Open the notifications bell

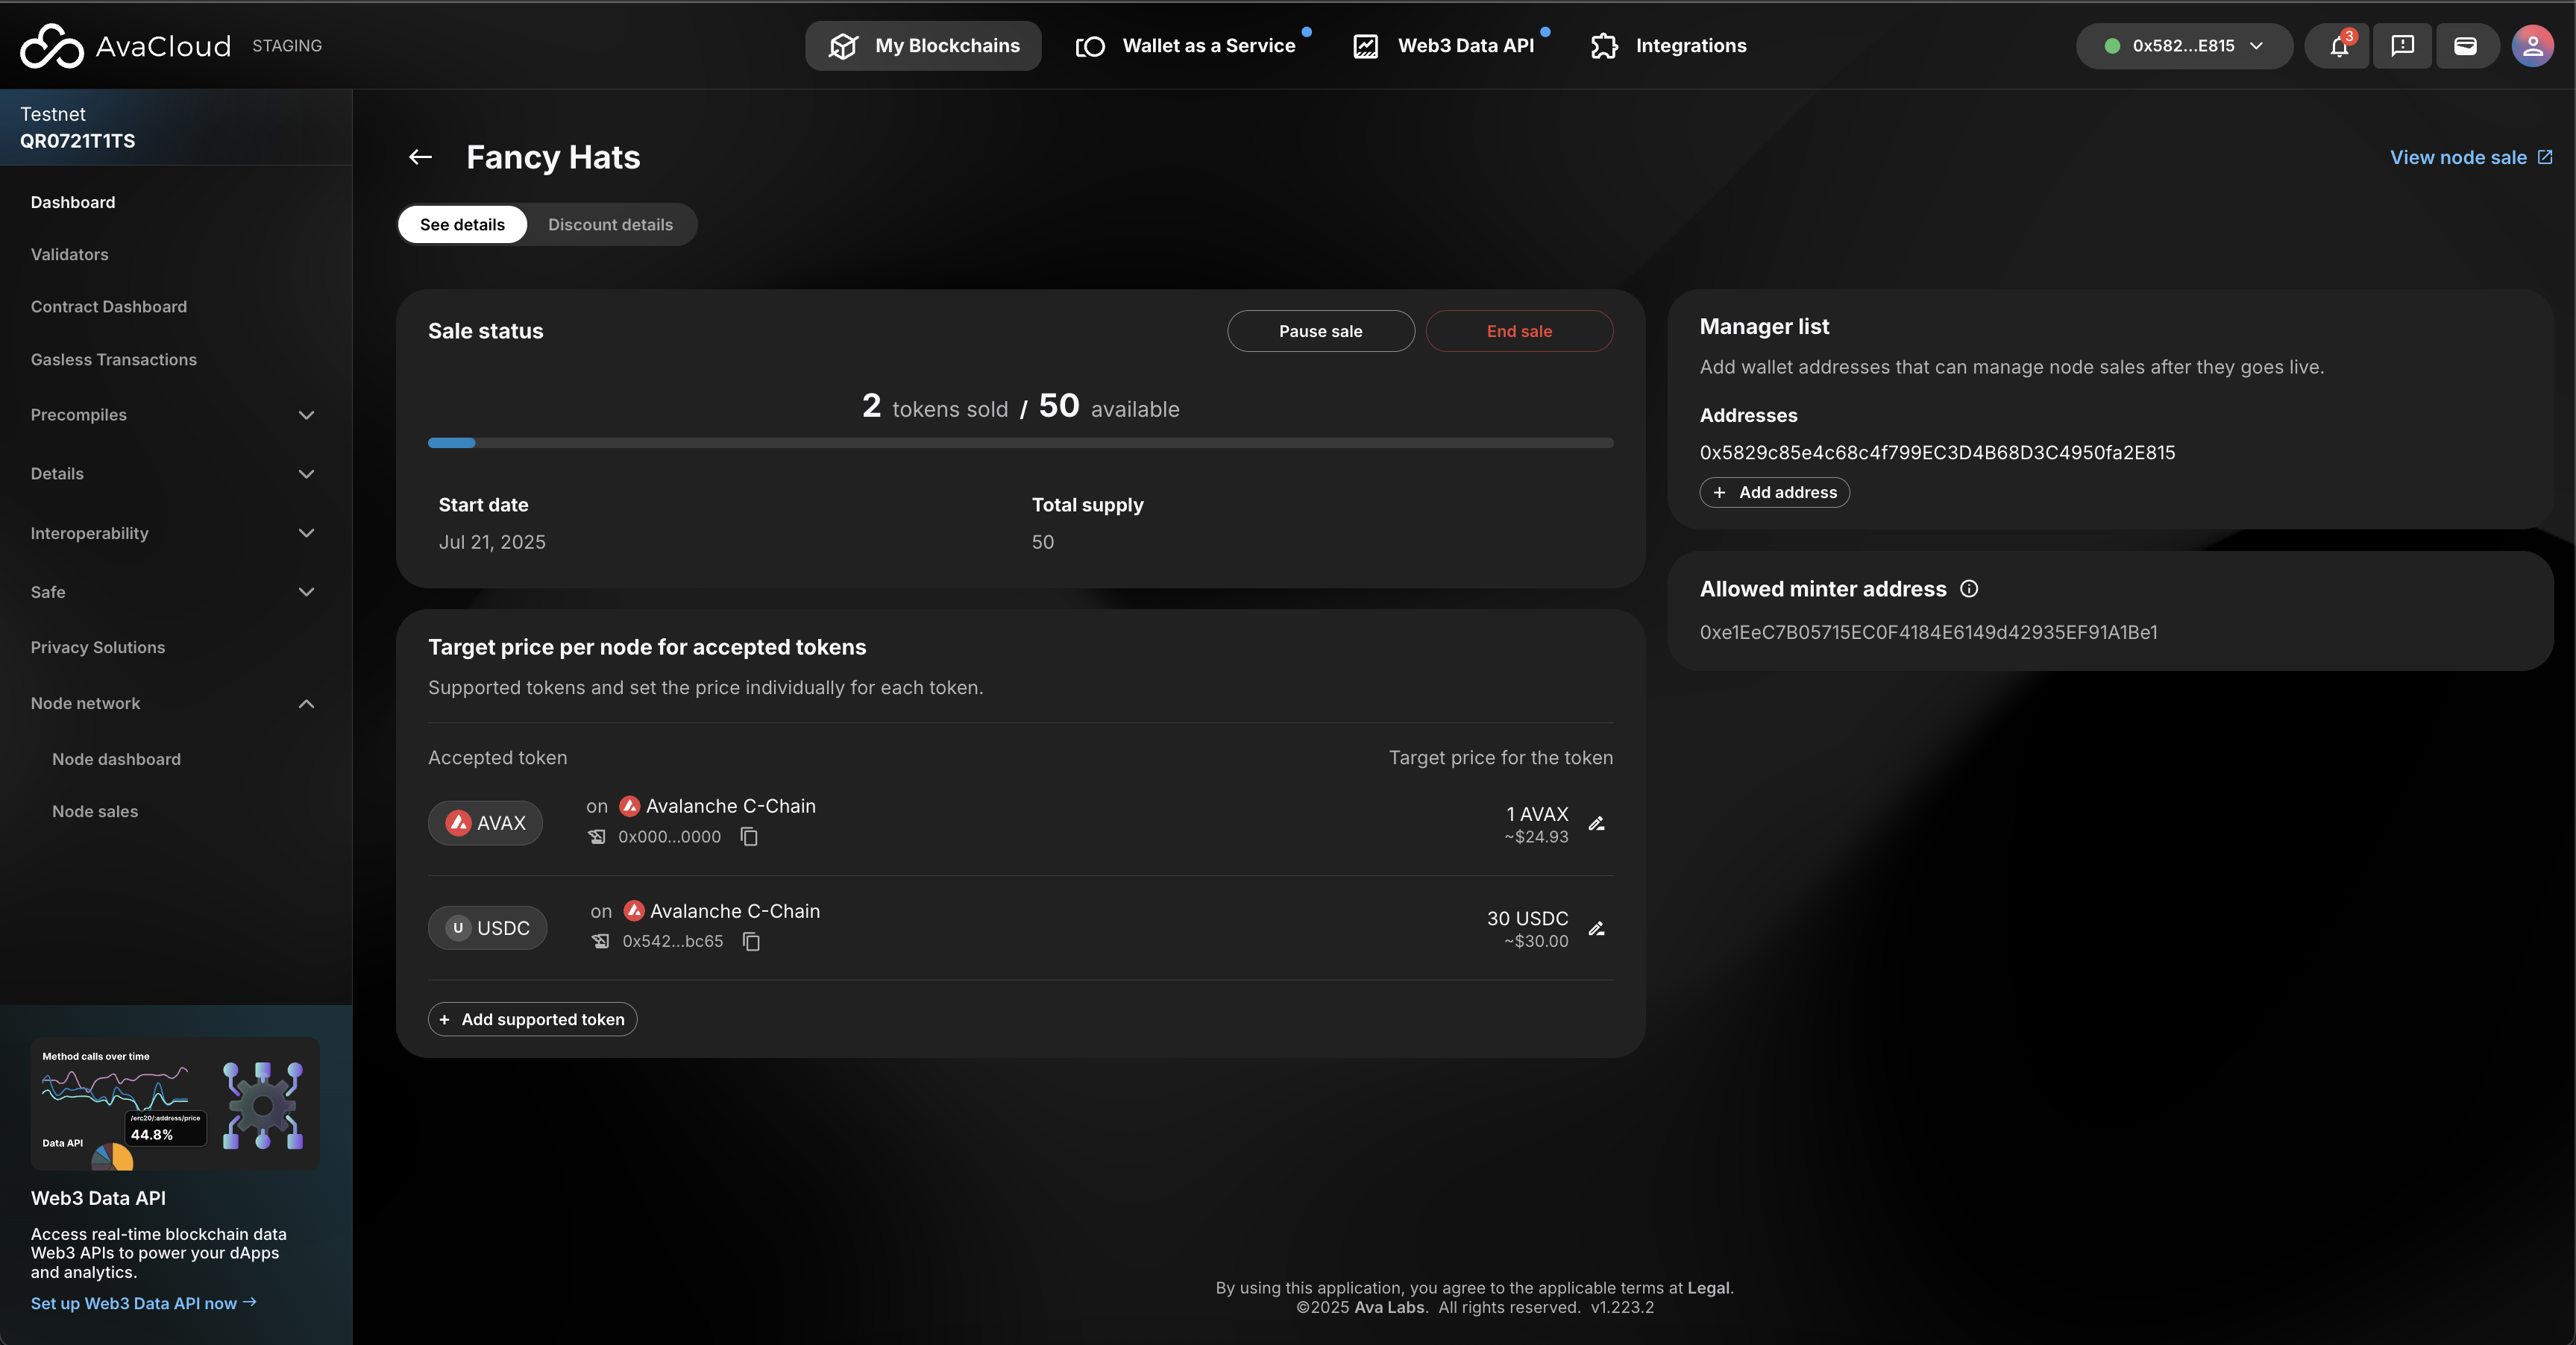coord(2338,46)
